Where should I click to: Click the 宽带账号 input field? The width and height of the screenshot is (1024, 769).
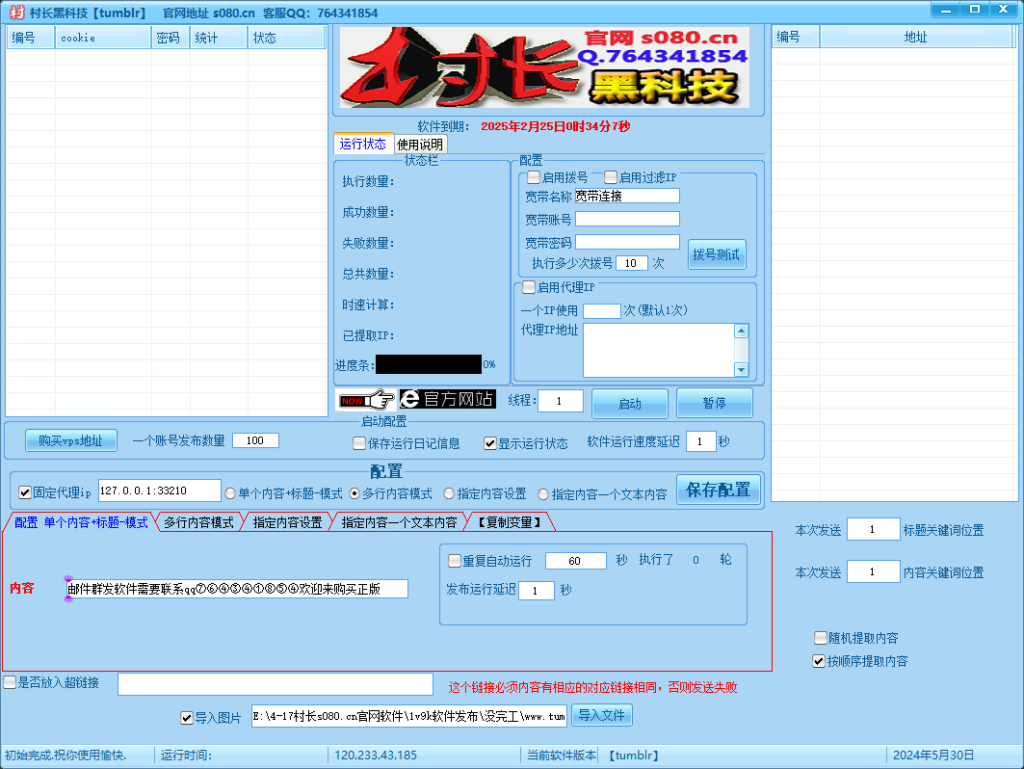coord(627,219)
